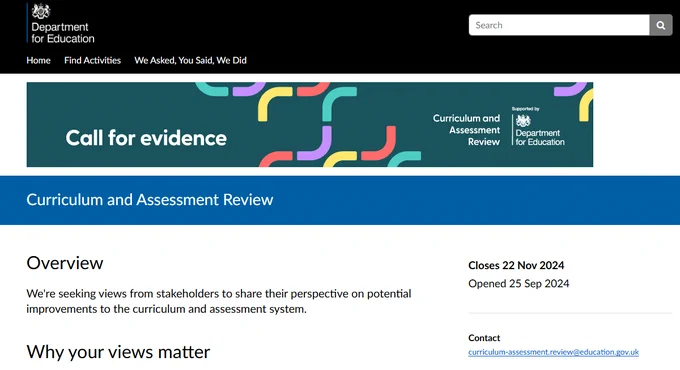Click the Opened 25 Sep 2024 text
Screen dimensions: 680x370
(x=519, y=284)
